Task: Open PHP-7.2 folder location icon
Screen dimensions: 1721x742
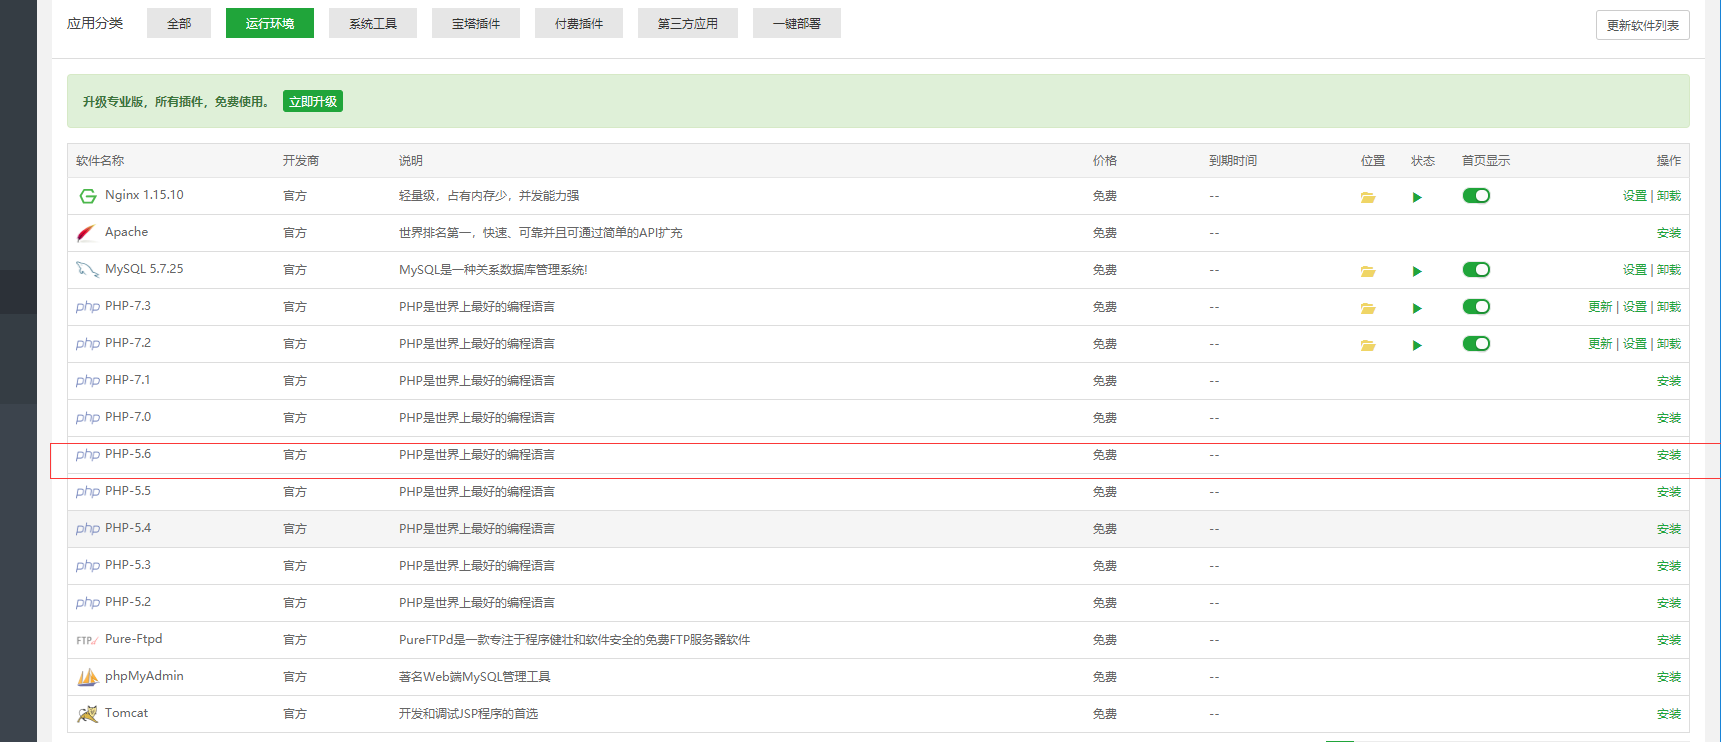Action: pyautogui.click(x=1368, y=345)
